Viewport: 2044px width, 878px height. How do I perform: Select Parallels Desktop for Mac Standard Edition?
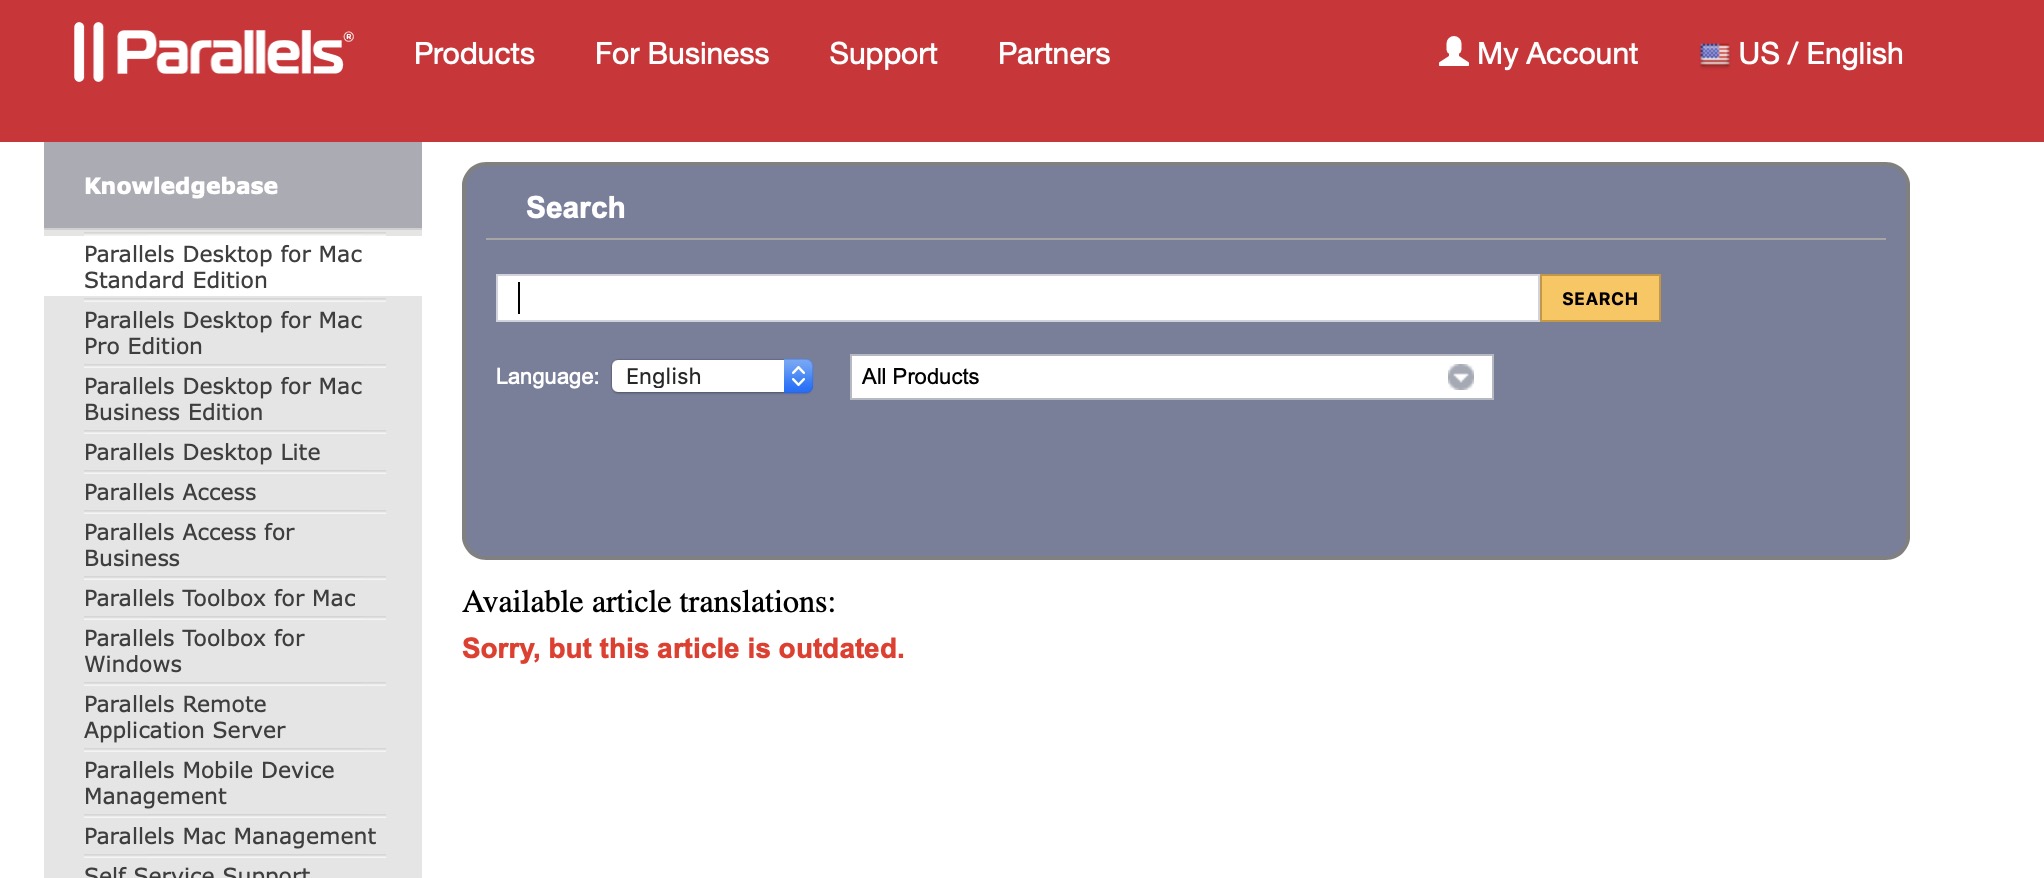223,267
